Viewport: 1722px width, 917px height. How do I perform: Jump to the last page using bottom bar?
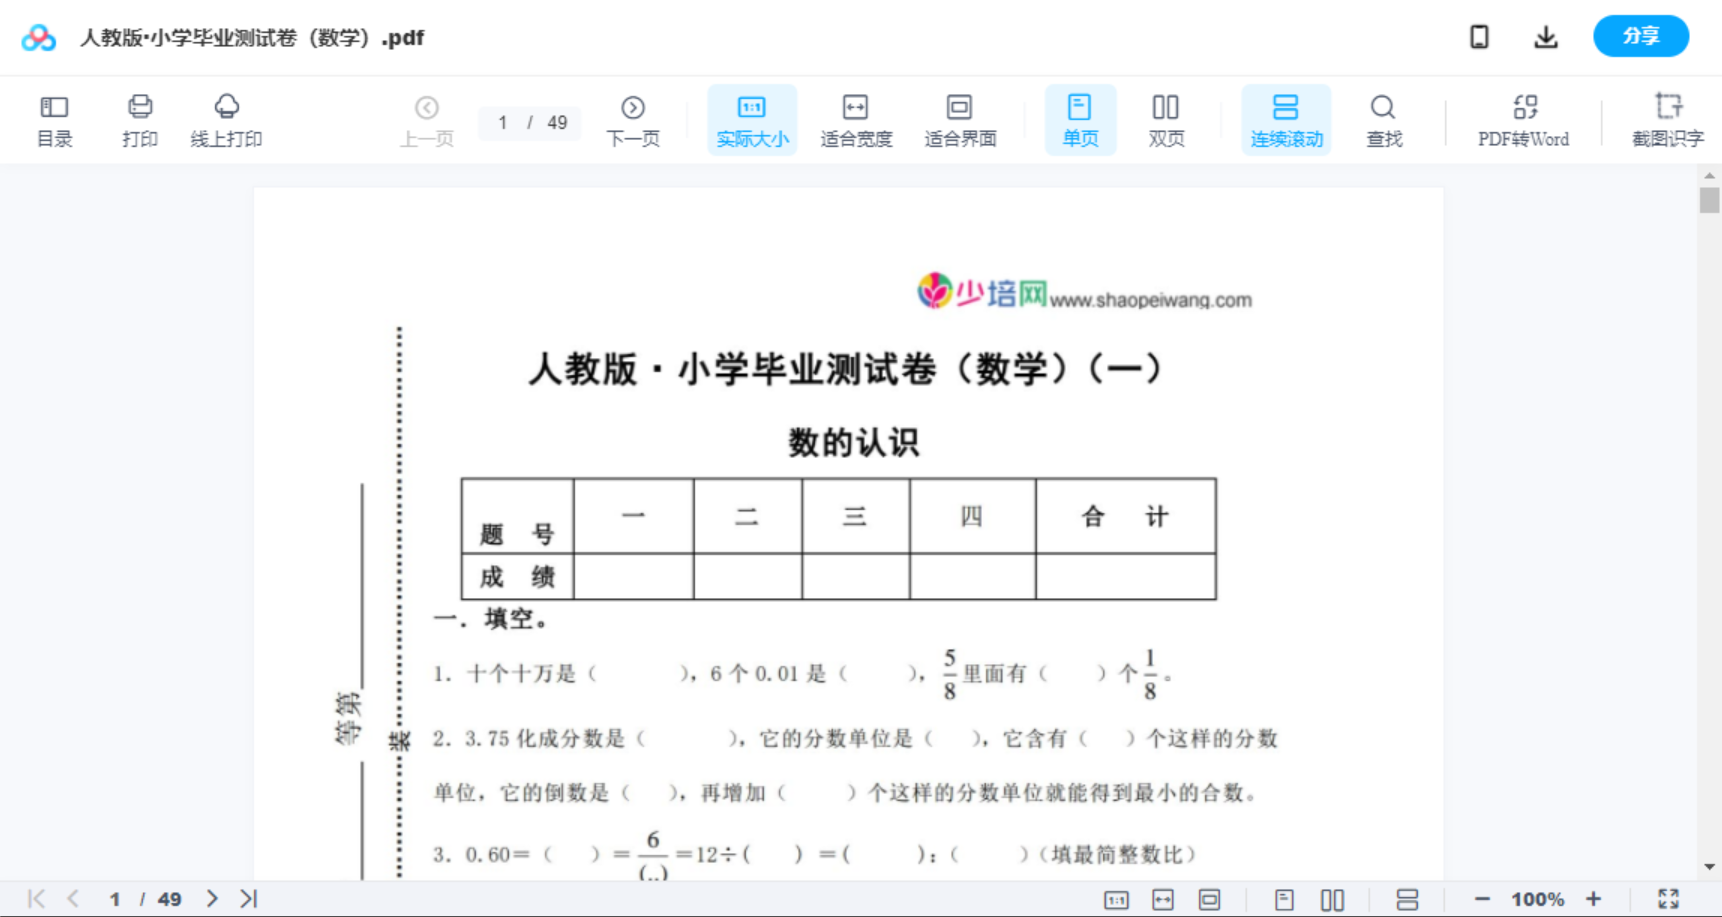point(246,898)
